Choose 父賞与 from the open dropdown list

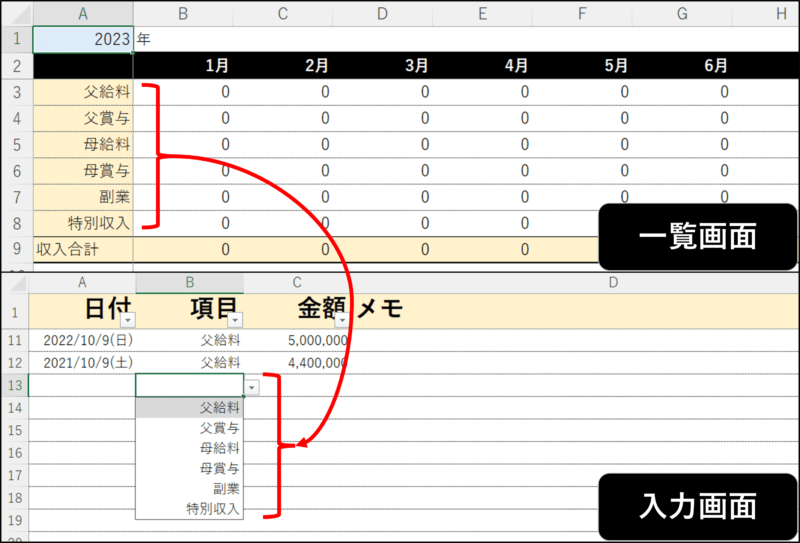point(190,428)
